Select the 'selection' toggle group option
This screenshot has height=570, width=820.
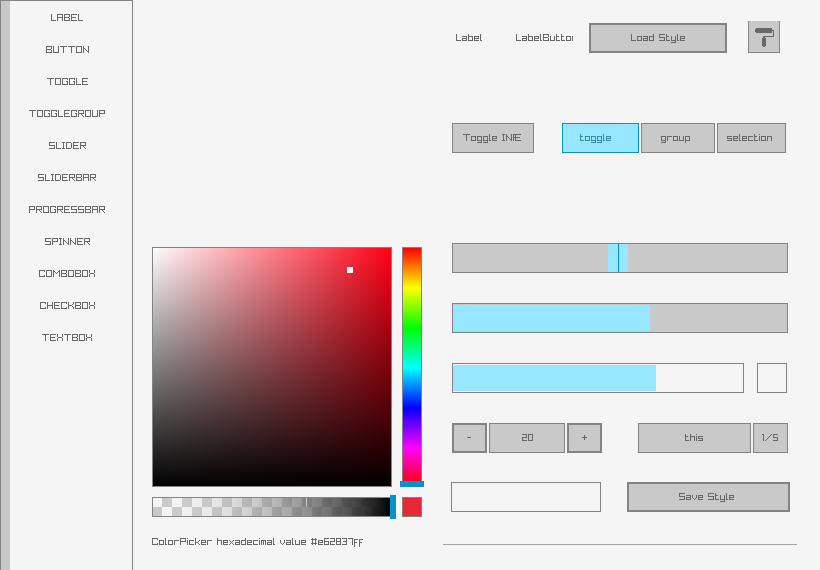(751, 138)
